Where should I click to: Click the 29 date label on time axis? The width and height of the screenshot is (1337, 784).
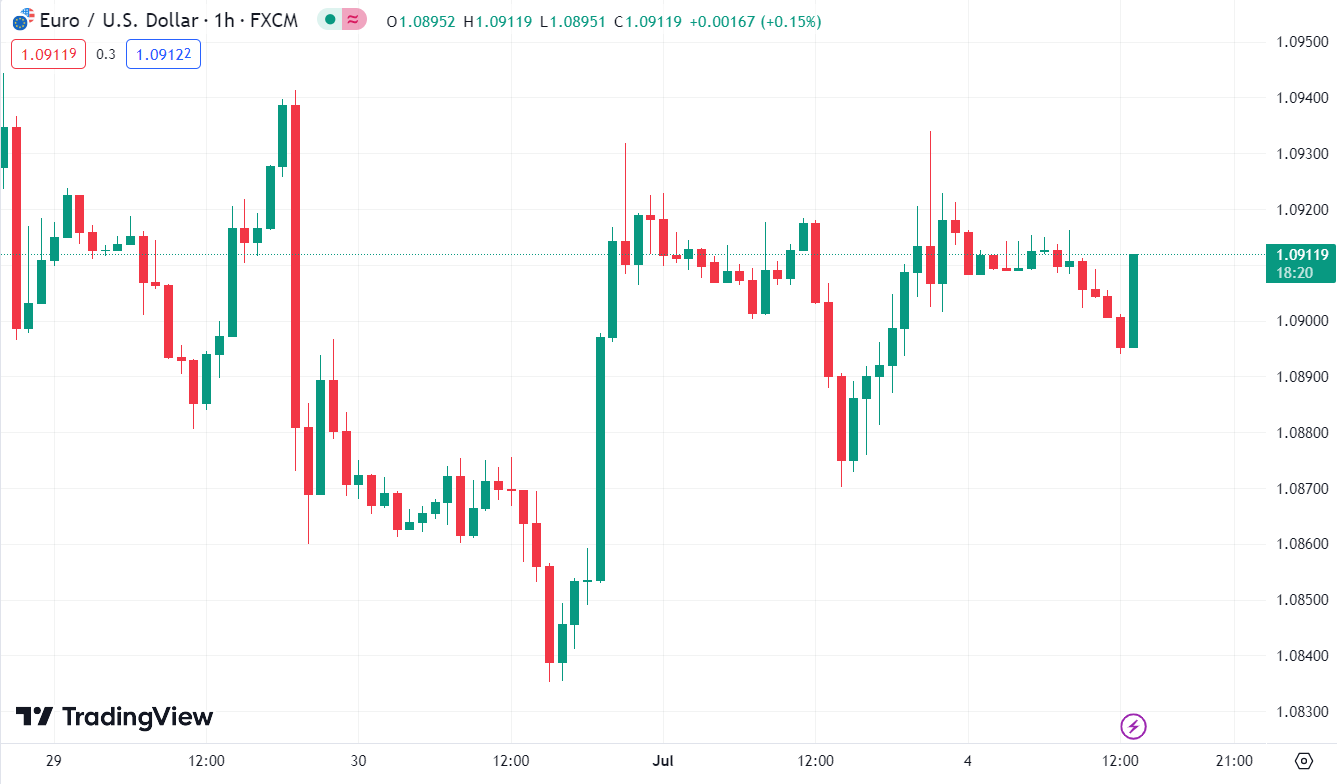[x=54, y=761]
